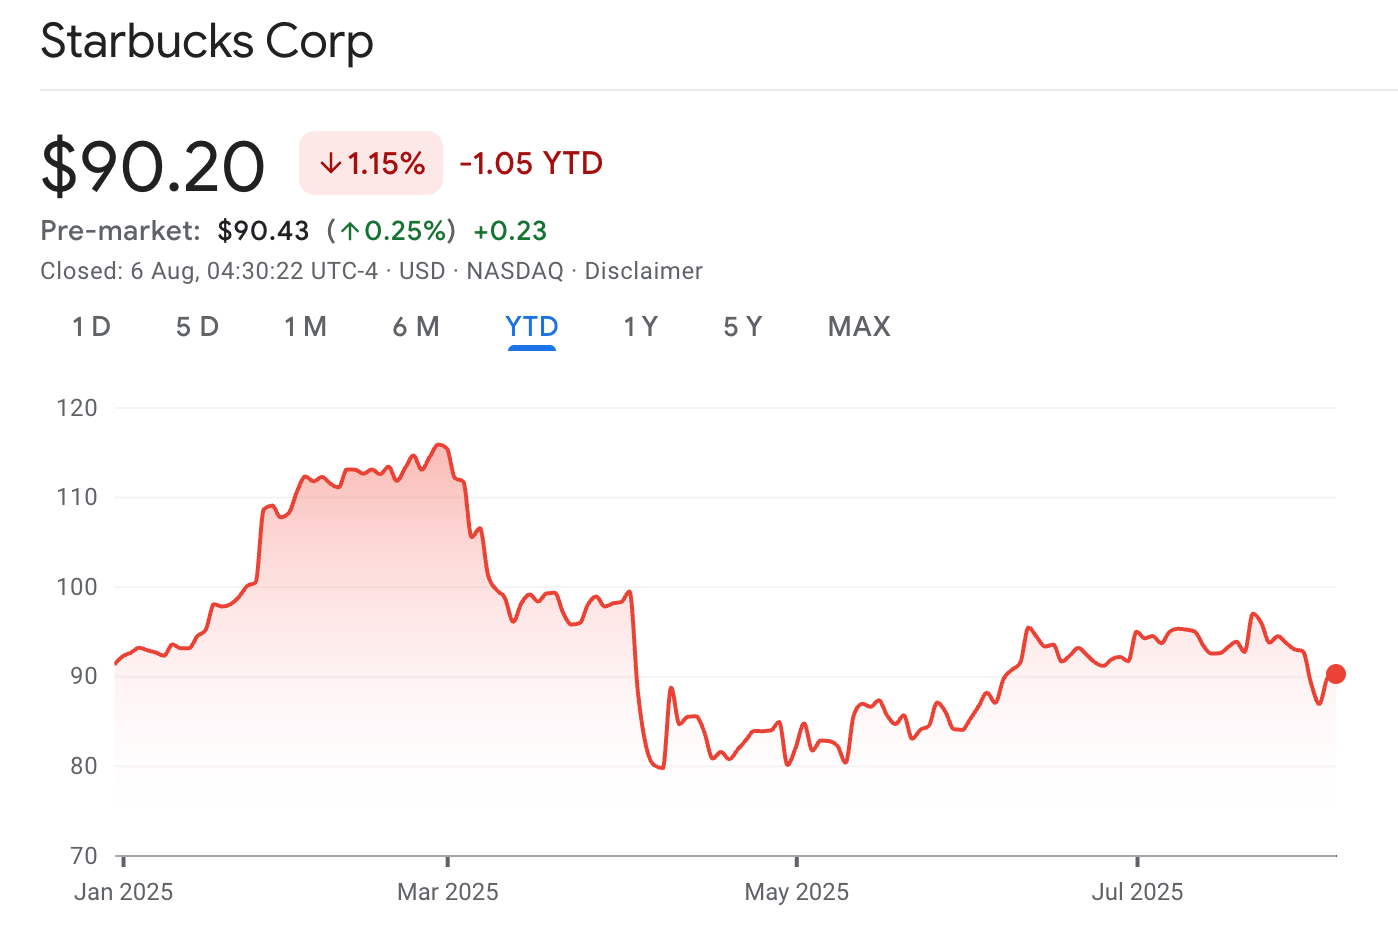Viewport: 1398px width, 938px height.
Task: Show the 1 M chart view
Action: click(305, 327)
